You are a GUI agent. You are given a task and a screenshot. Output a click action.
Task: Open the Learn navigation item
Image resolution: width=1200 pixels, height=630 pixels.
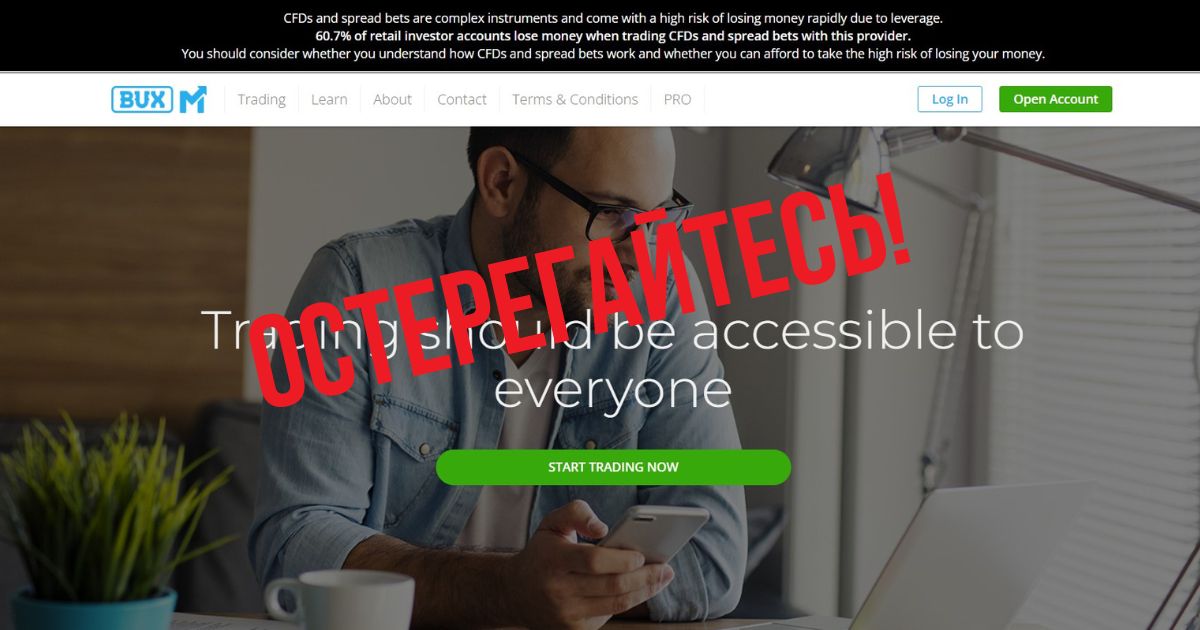(x=329, y=99)
